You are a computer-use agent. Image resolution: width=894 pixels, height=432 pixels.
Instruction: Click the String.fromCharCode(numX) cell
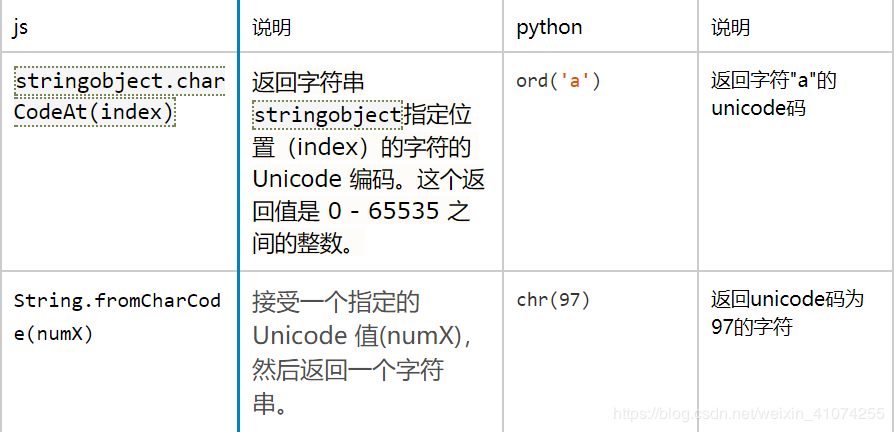(x=117, y=317)
